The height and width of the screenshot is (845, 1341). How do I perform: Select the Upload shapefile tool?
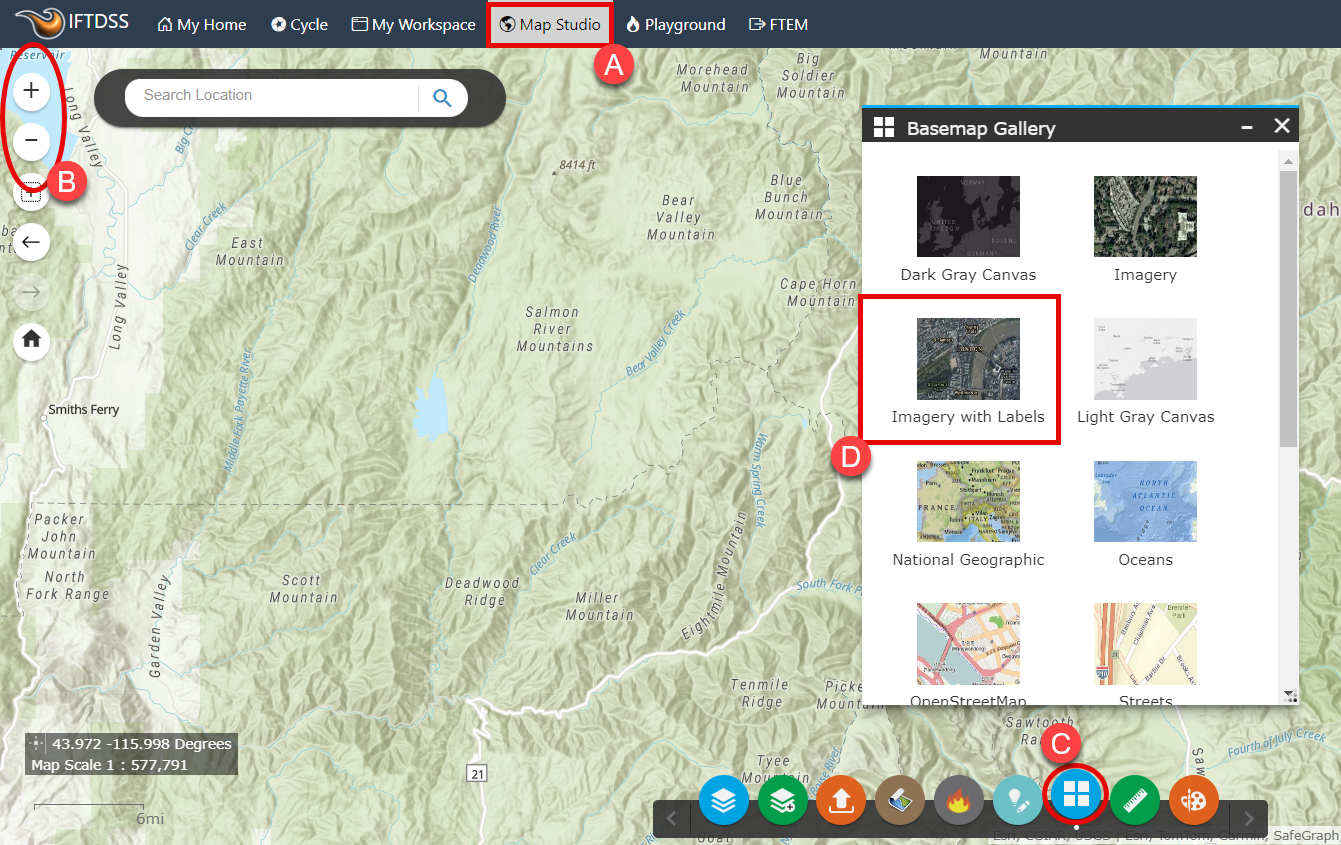[x=841, y=800]
